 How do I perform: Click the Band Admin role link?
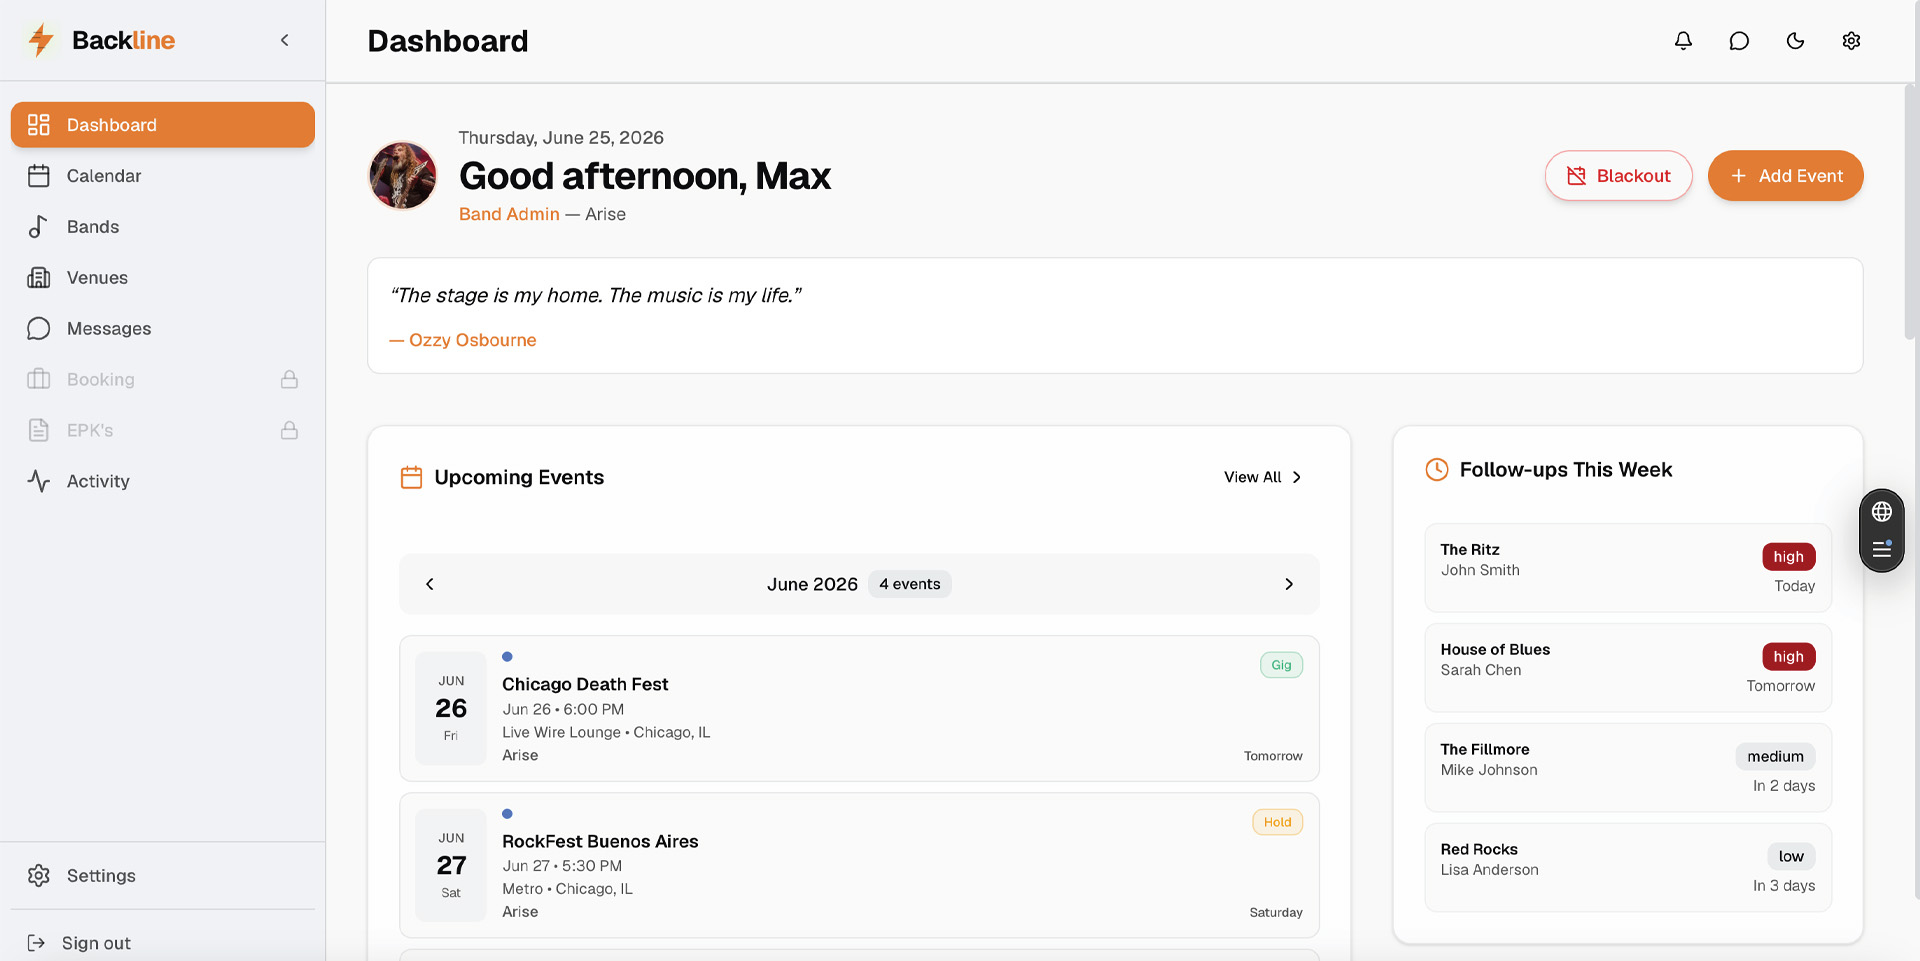(509, 214)
